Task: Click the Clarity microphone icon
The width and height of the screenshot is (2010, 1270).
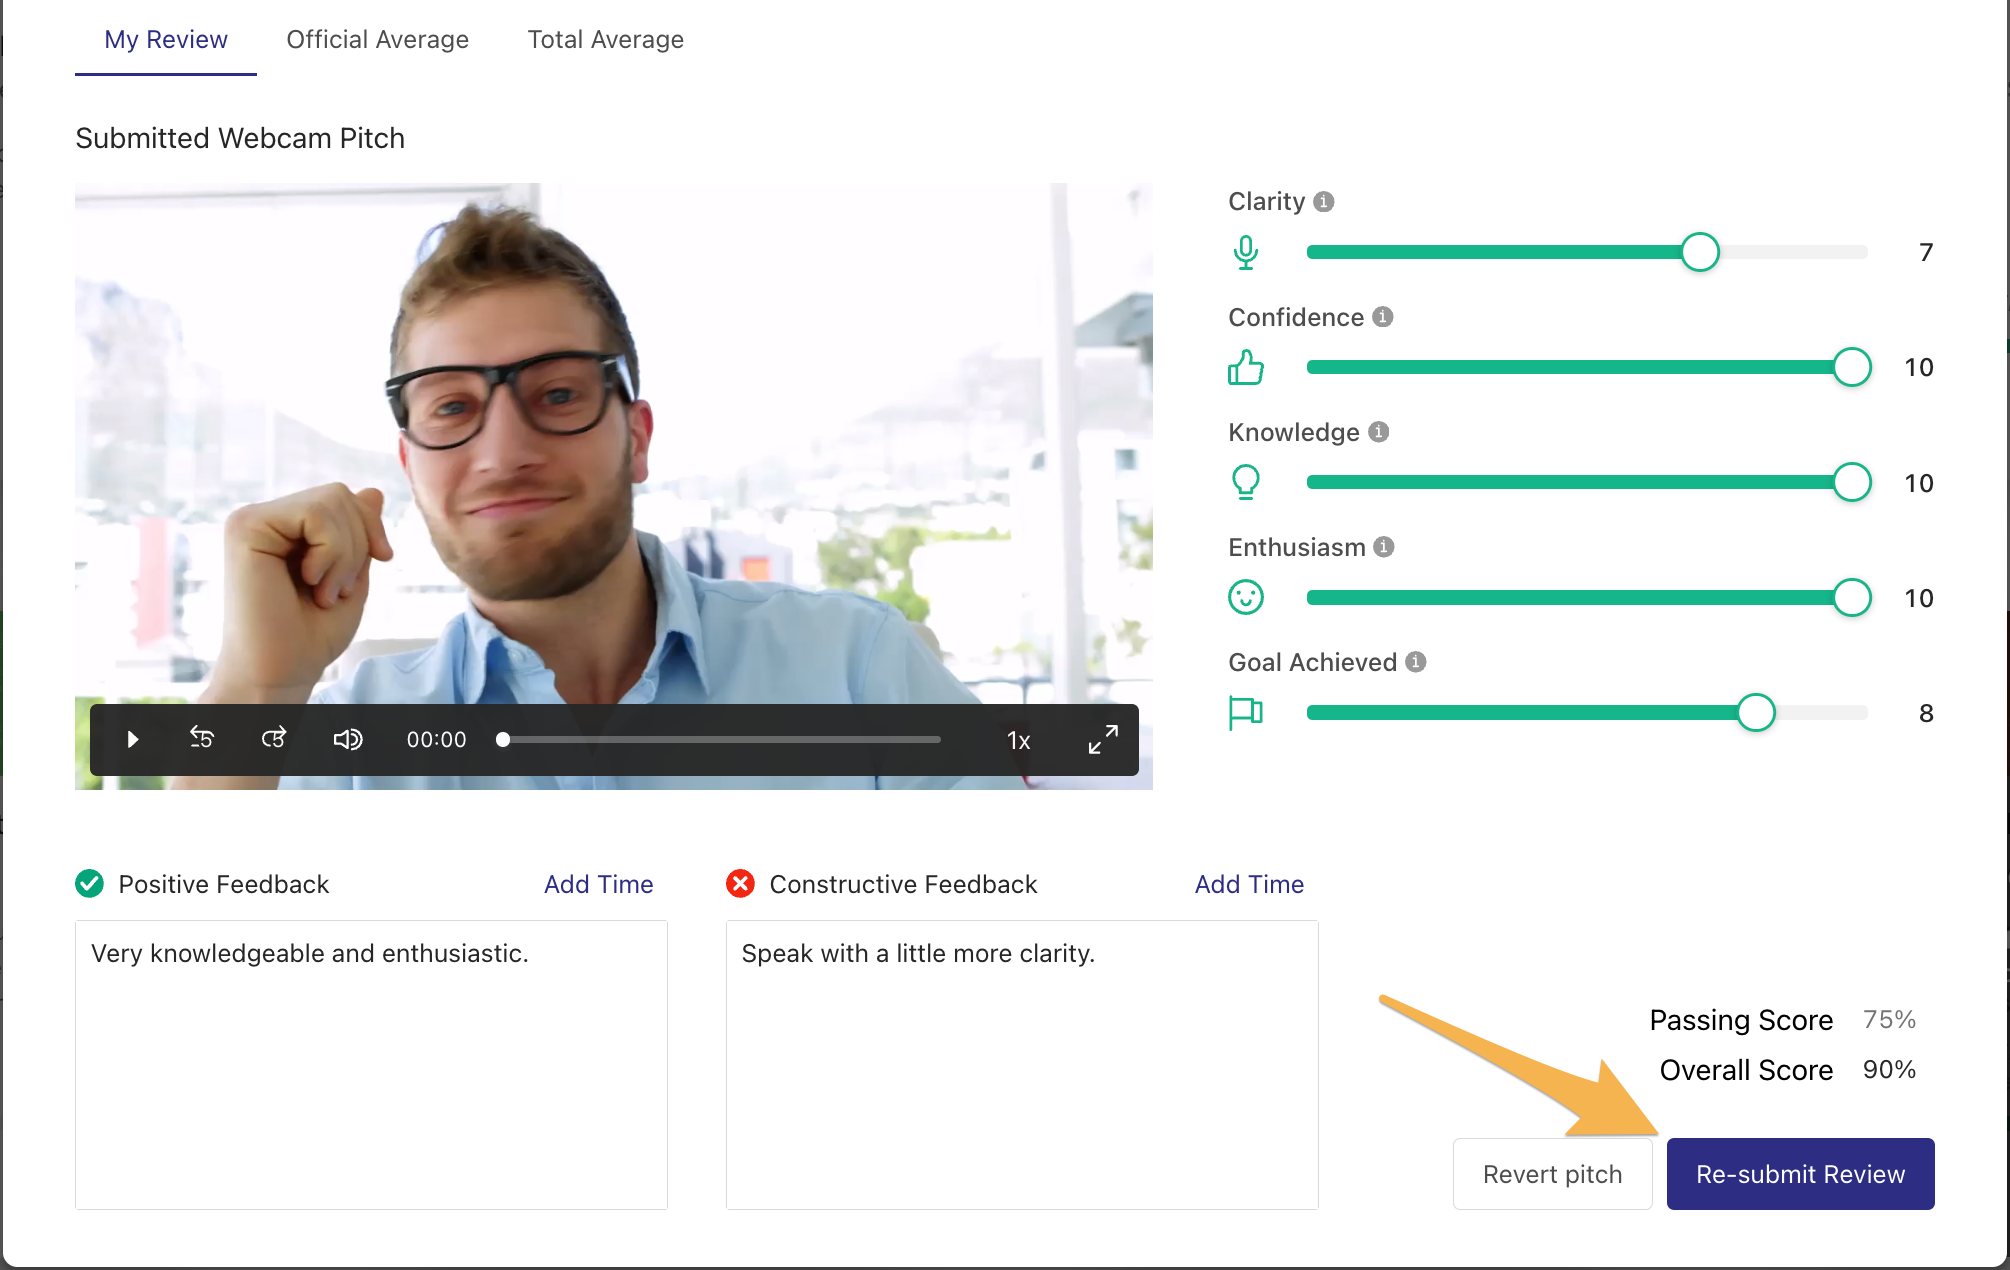Action: click(1246, 252)
